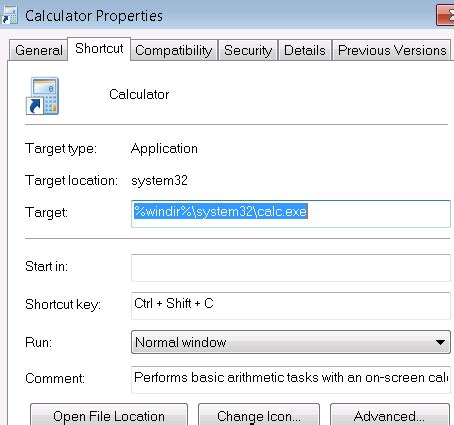Viewport: 454px width, 425px height.
Task: Click the Calculator name text
Action: pos(139,94)
